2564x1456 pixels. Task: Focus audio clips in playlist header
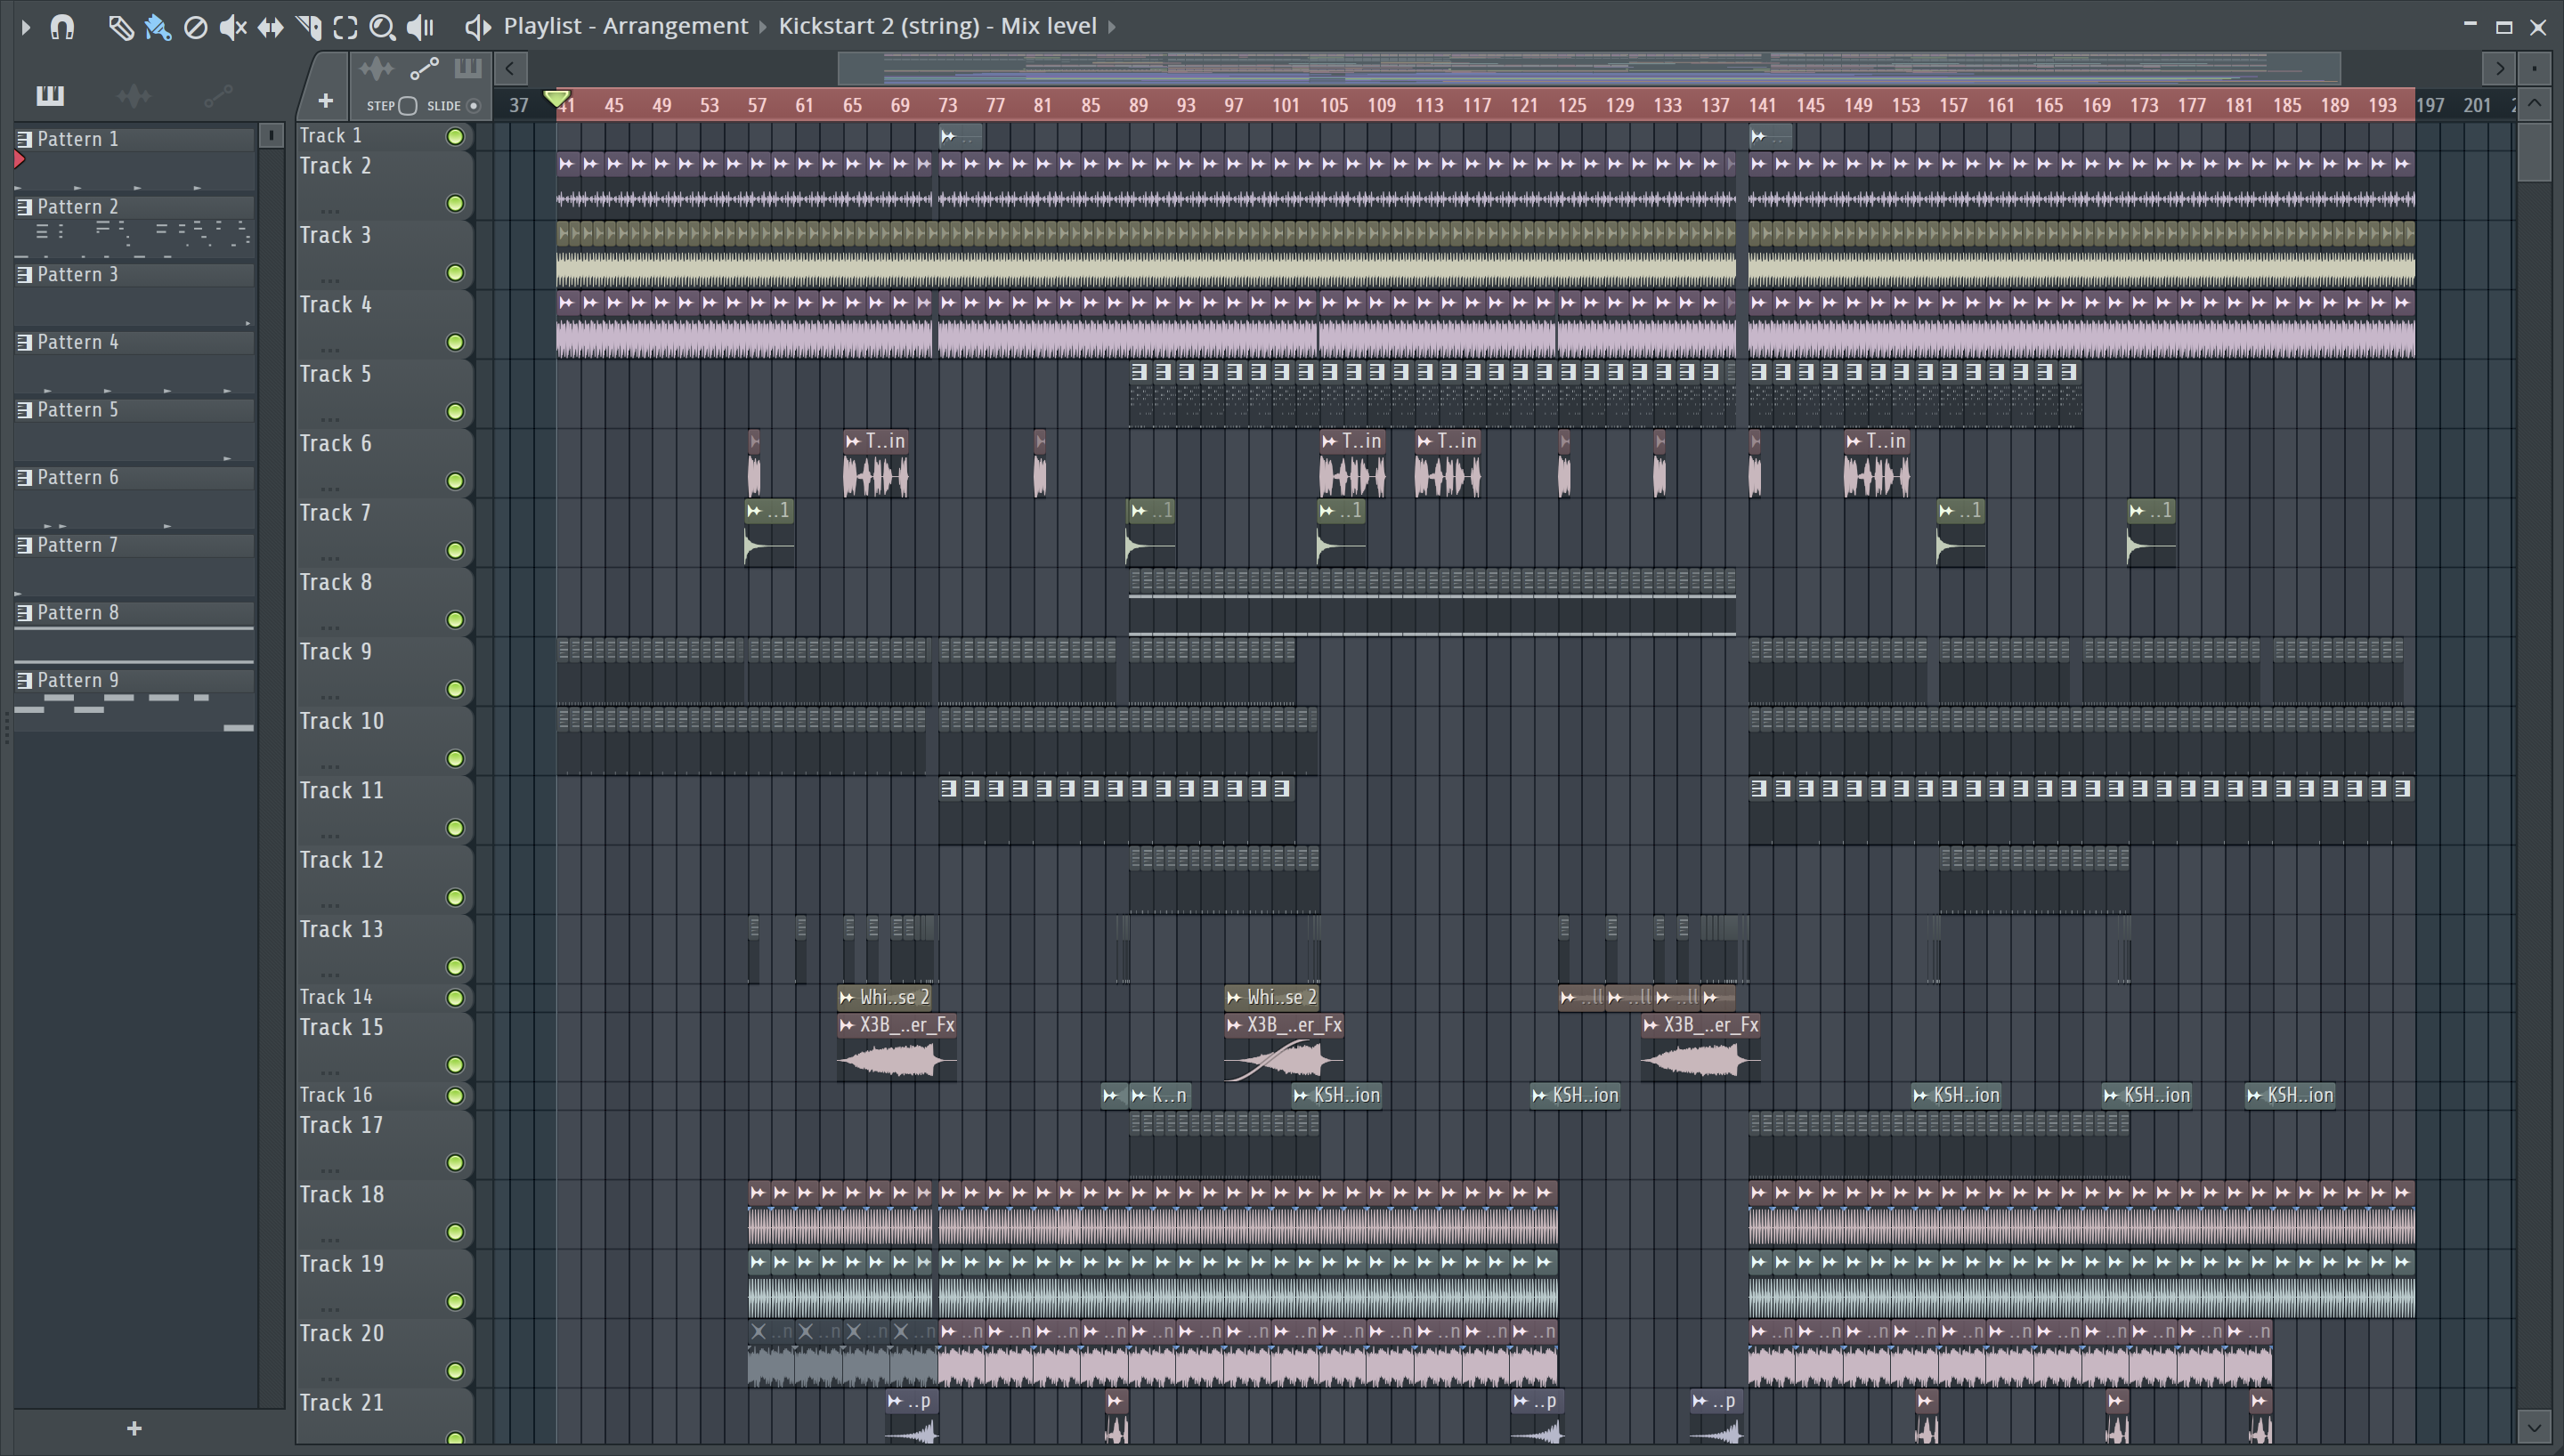pos(377,69)
